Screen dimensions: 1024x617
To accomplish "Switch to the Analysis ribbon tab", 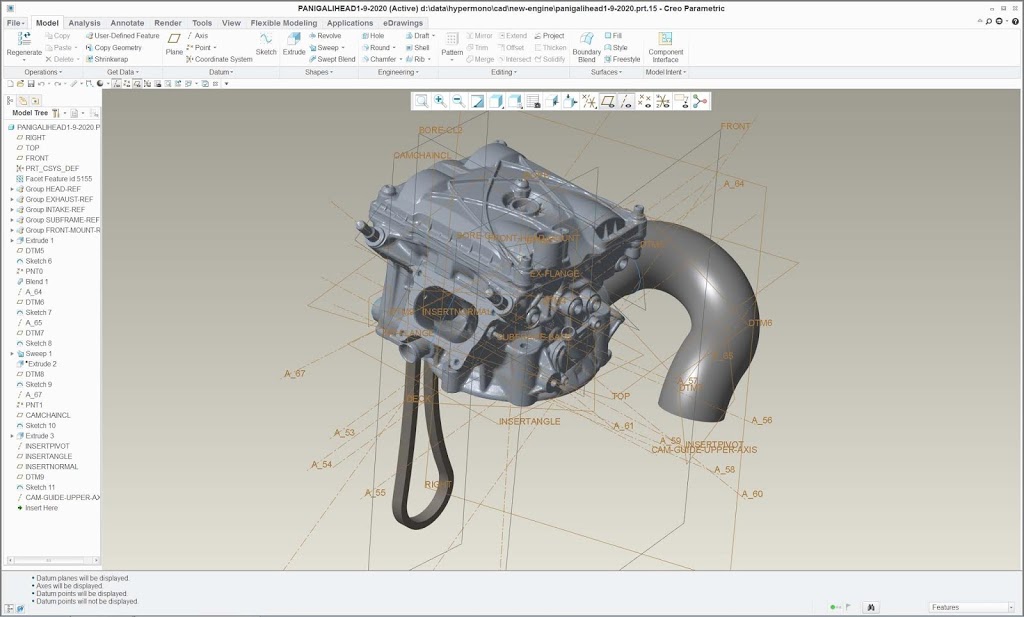I will coord(84,22).
